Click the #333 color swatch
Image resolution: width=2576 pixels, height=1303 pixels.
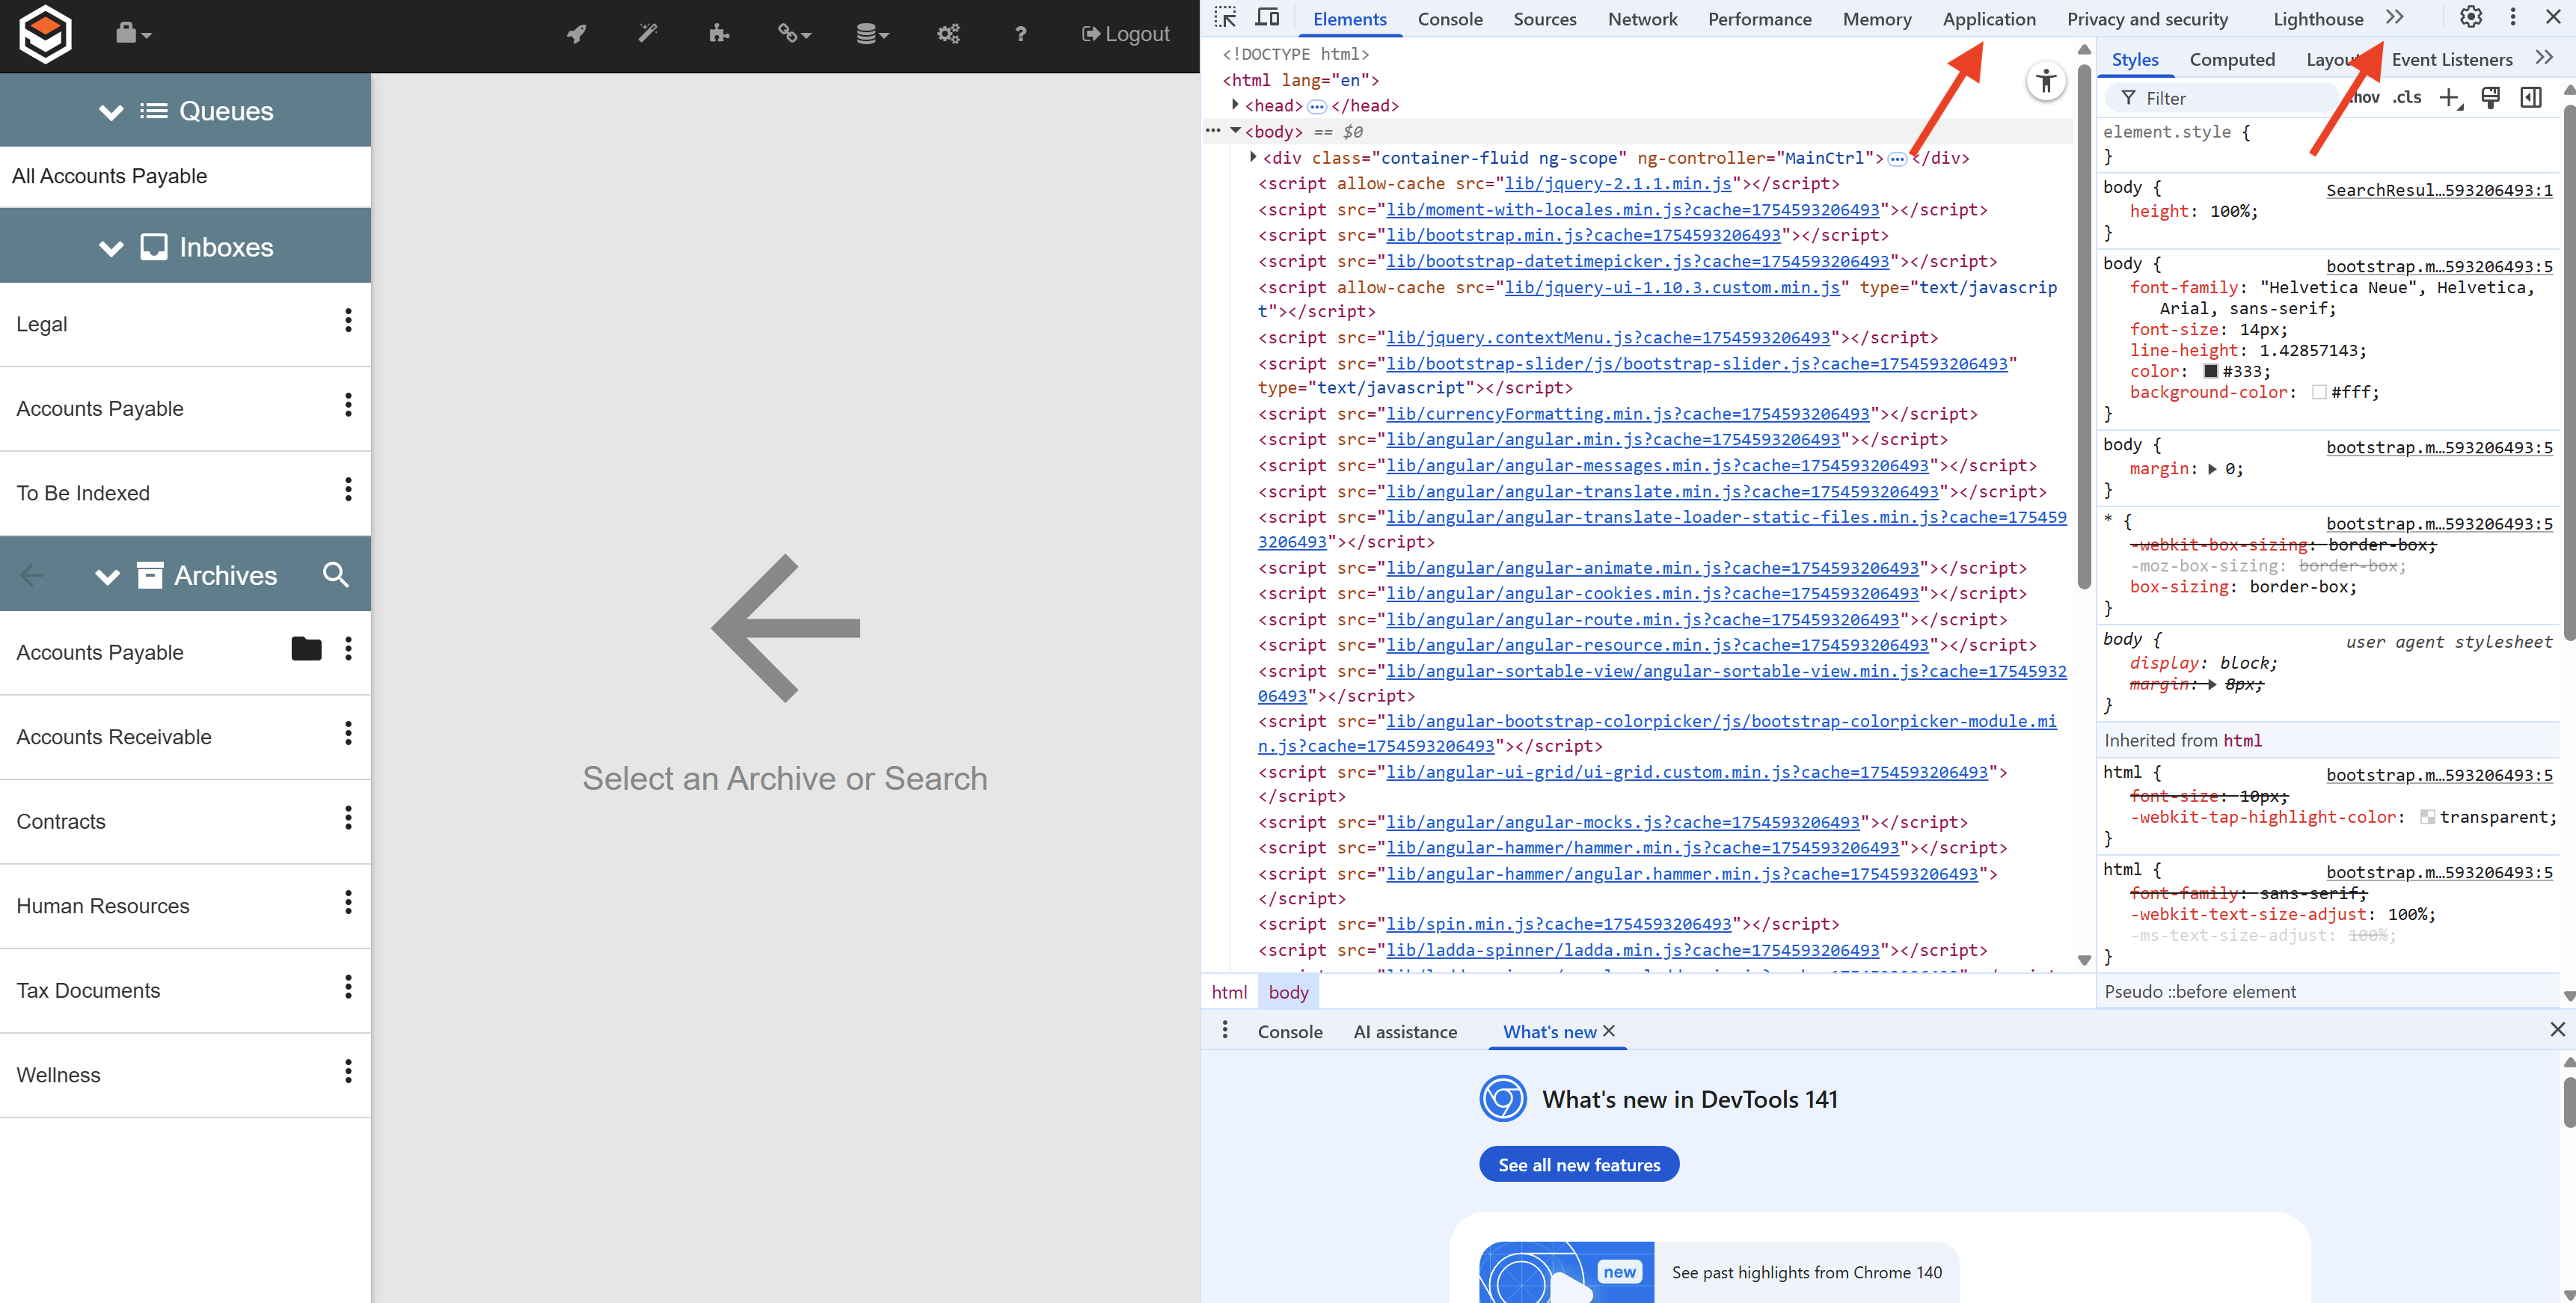point(2210,372)
